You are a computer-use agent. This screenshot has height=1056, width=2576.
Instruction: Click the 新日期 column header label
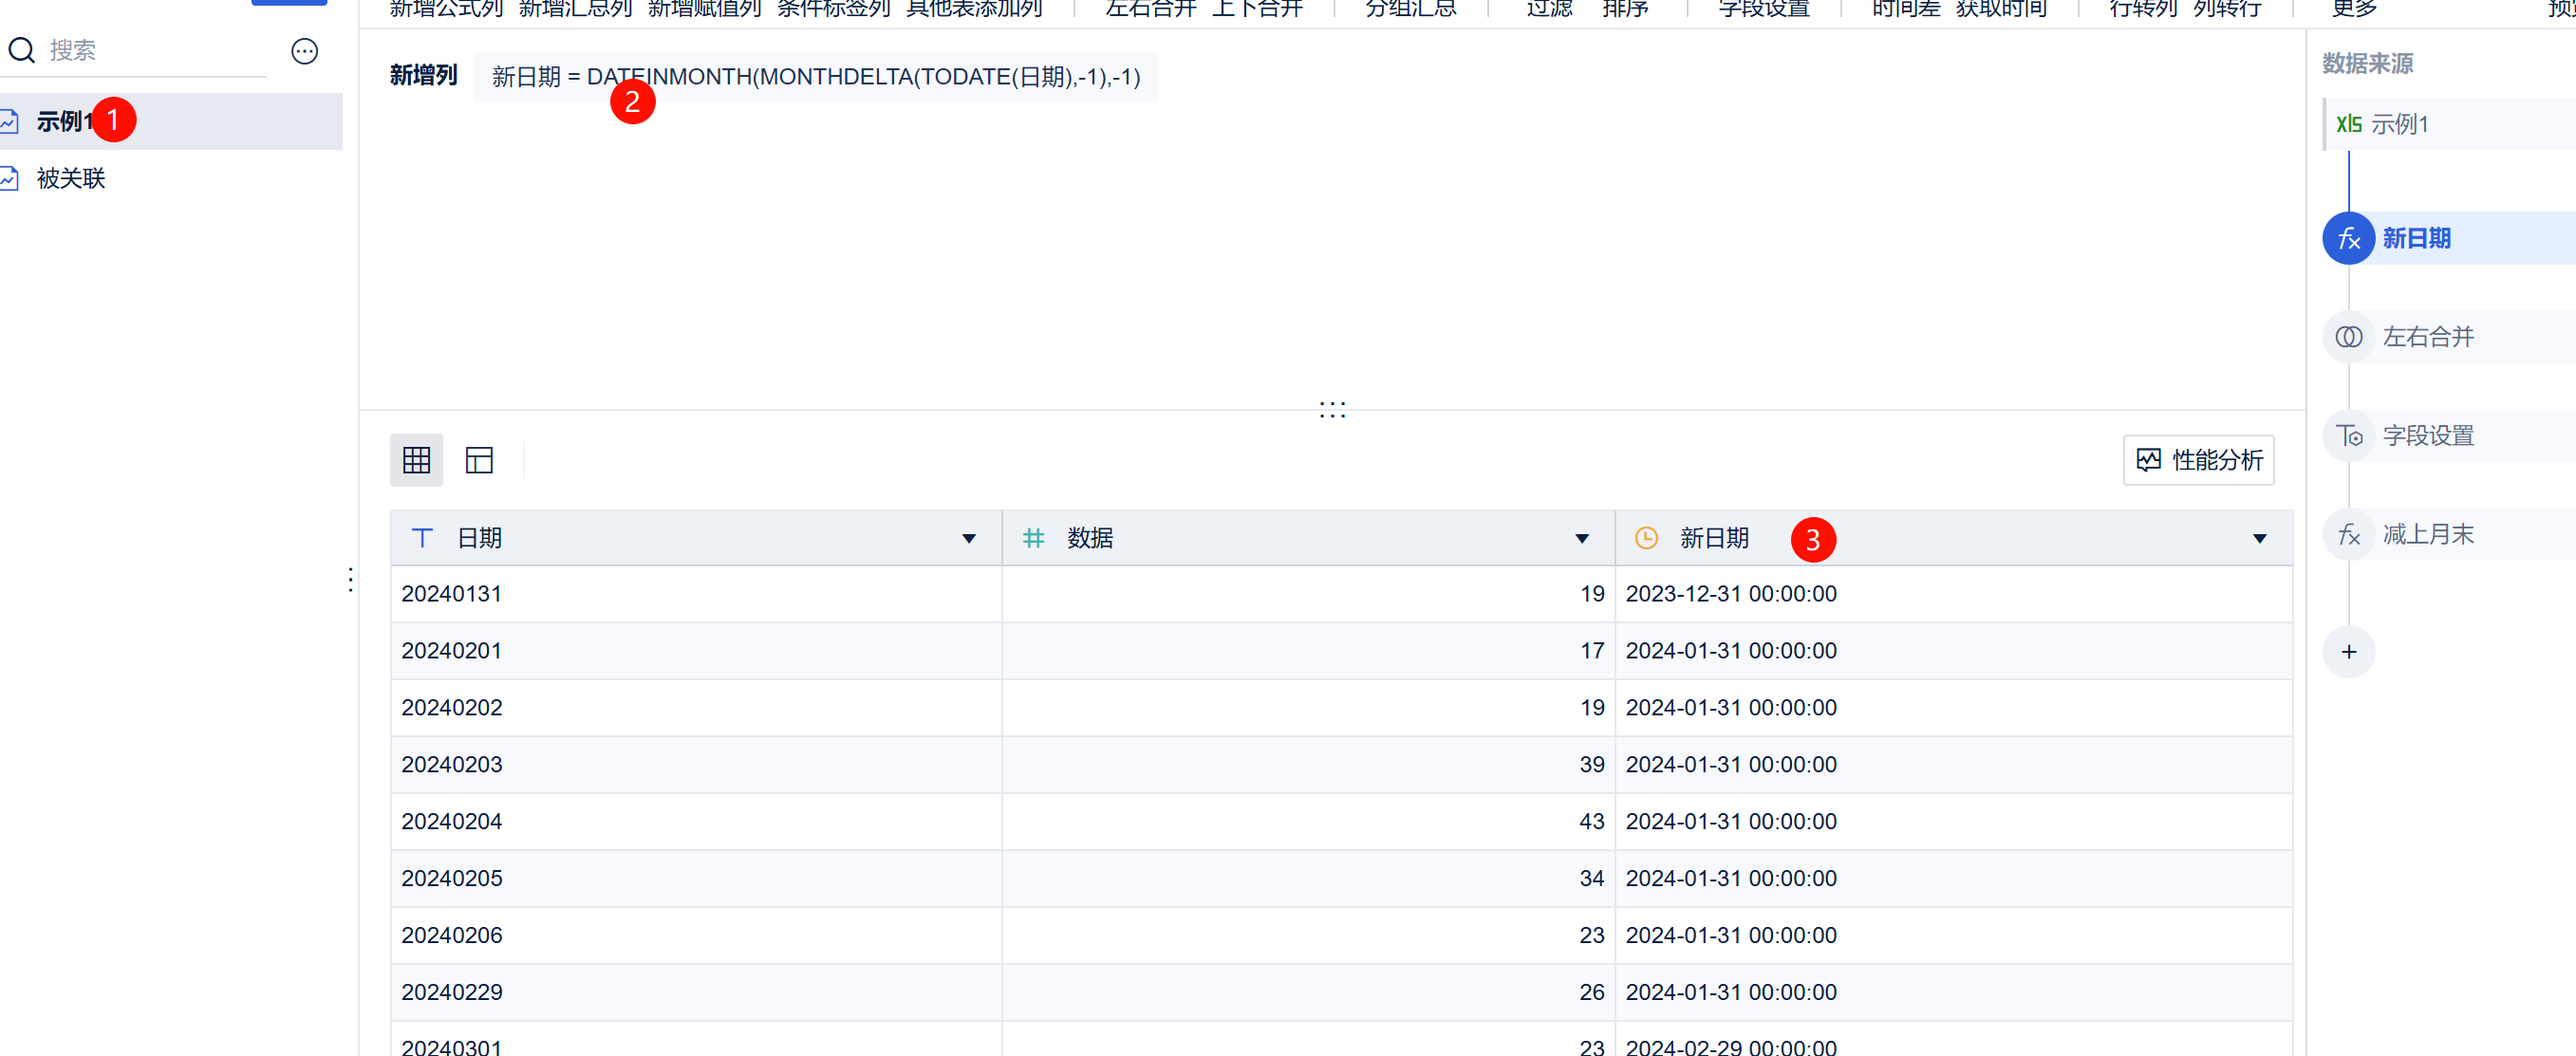pos(1714,538)
